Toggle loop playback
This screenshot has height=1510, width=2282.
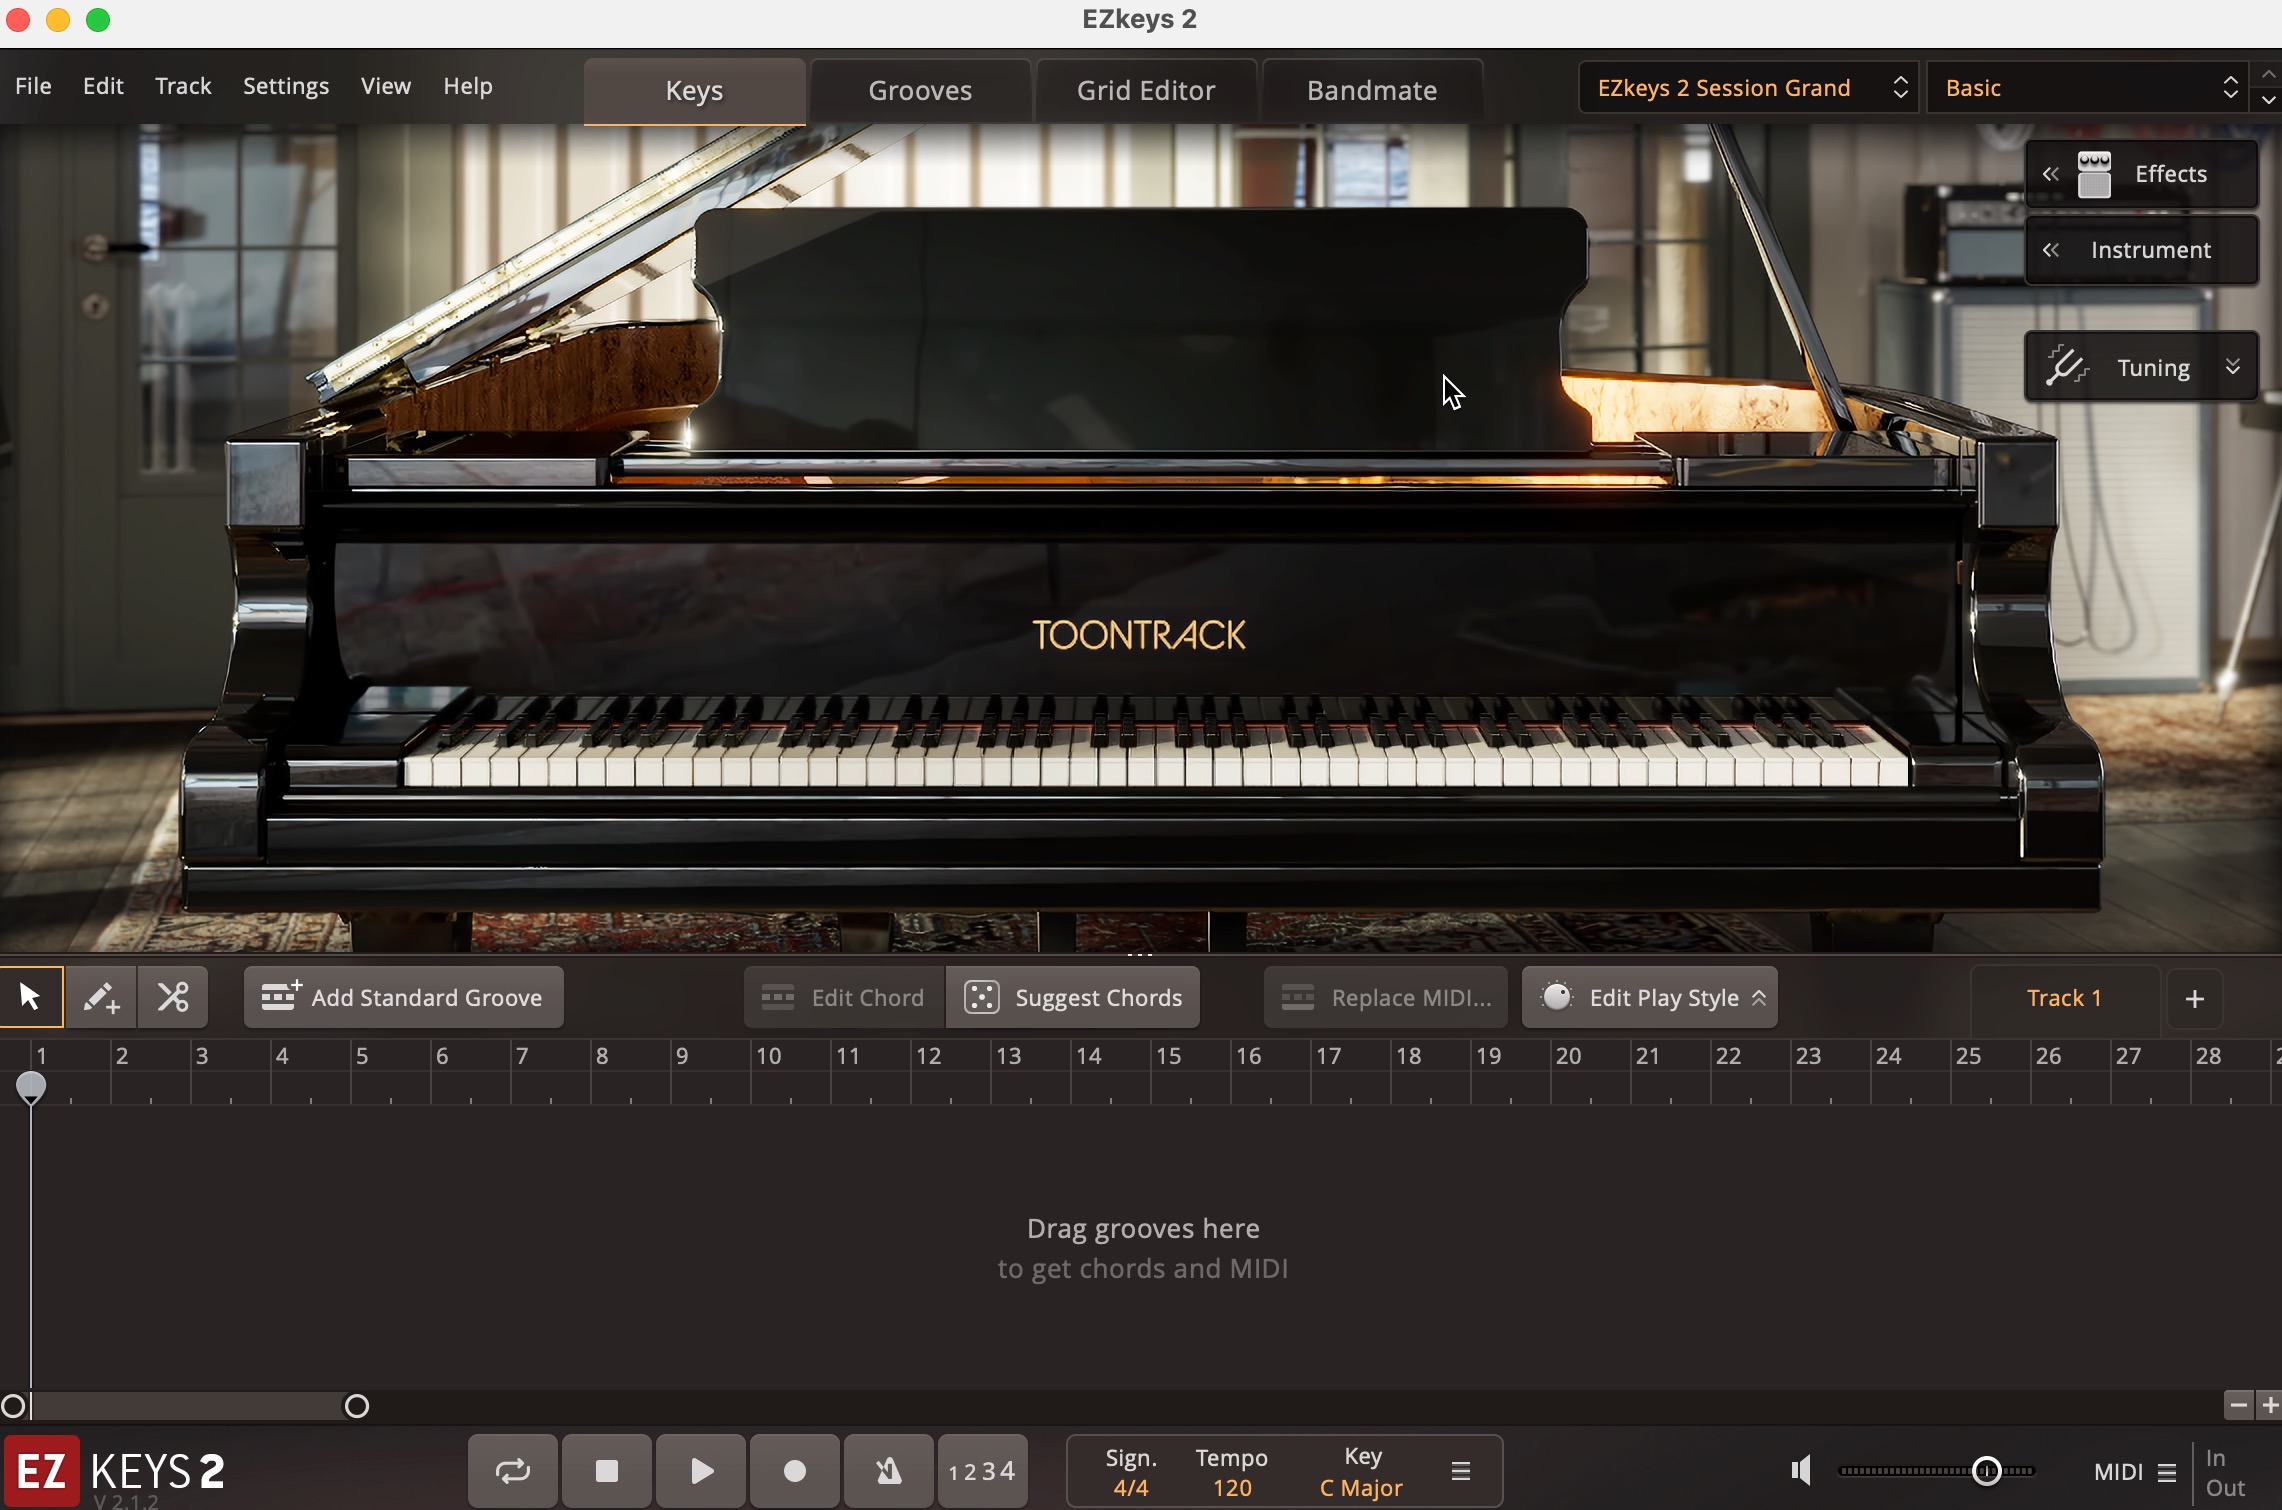[513, 1471]
